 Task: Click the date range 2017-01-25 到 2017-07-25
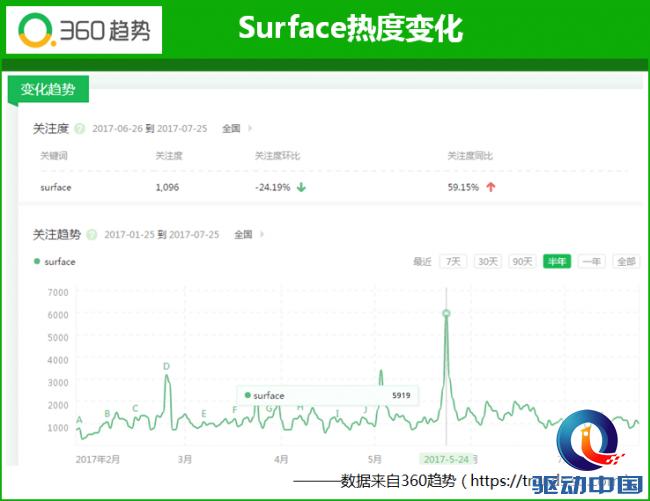[162, 235]
